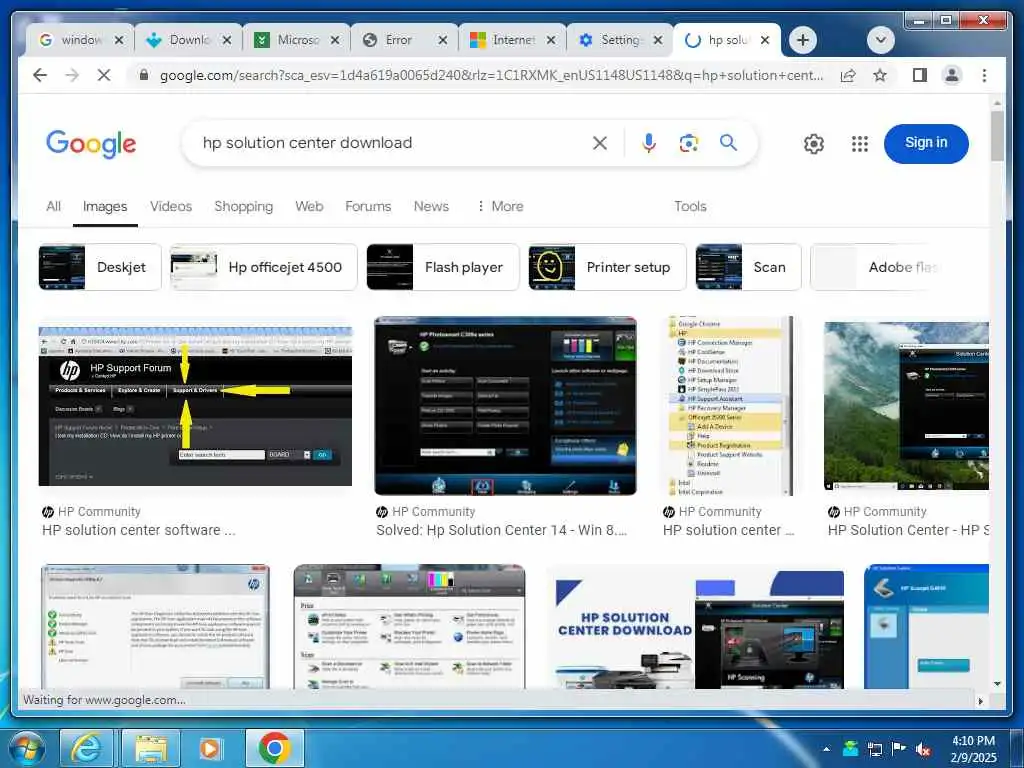
Task: Switch to the Web results tab
Action: (309, 206)
